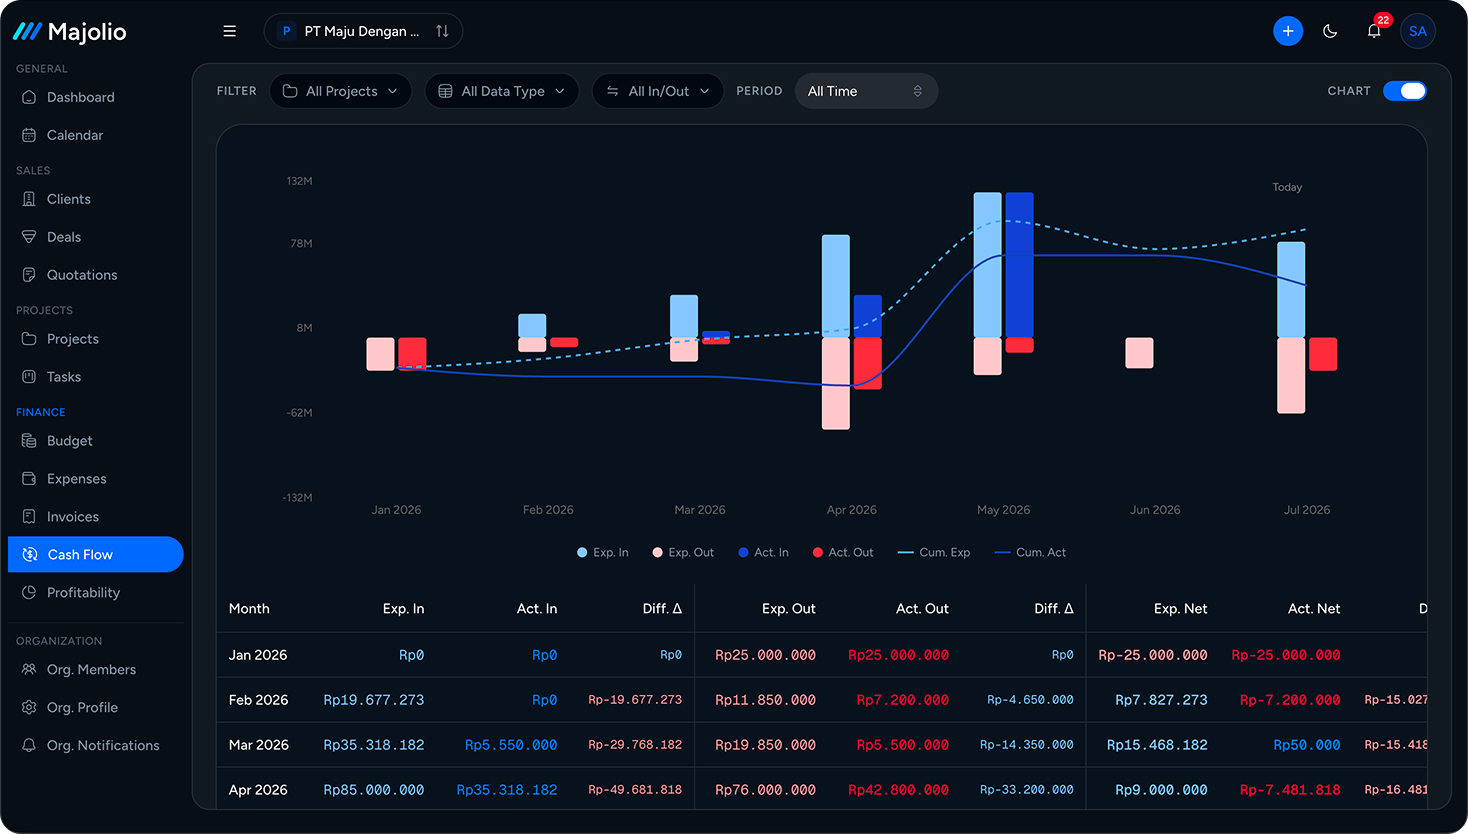Viewport: 1468px width, 834px height.
Task: Toggle Act. In legend series
Action: pyautogui.click(x=763, y=552)
